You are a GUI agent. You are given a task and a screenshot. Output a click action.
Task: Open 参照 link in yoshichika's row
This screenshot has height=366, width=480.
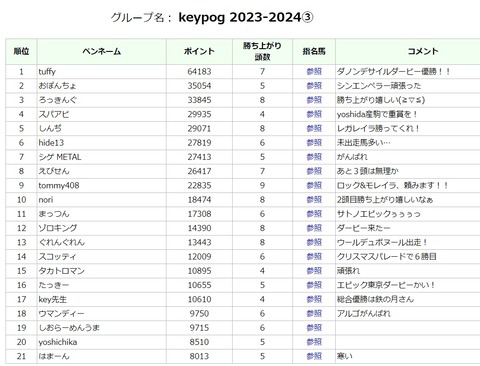tap(314, 342)
